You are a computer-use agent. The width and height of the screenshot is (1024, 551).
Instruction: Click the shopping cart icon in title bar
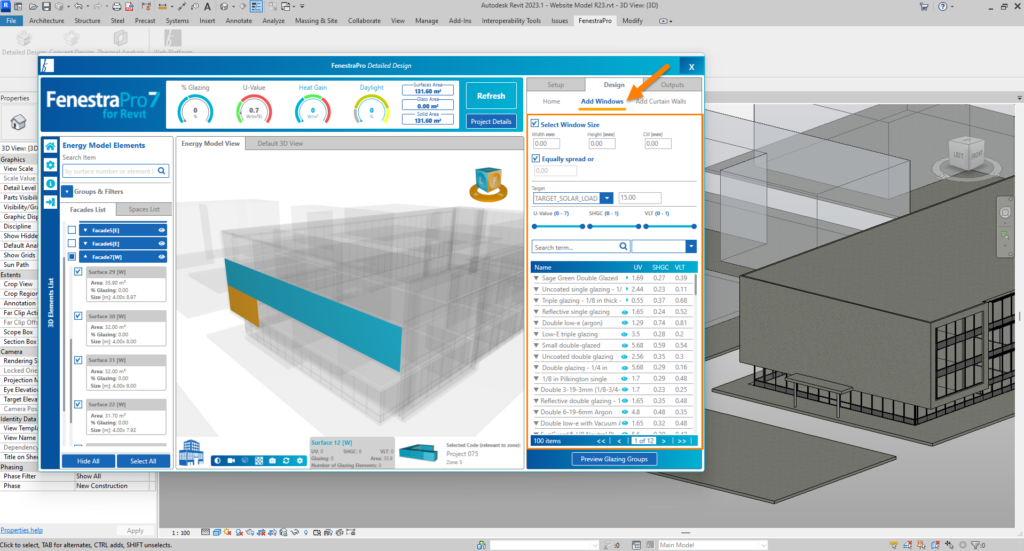pos(923,7)
